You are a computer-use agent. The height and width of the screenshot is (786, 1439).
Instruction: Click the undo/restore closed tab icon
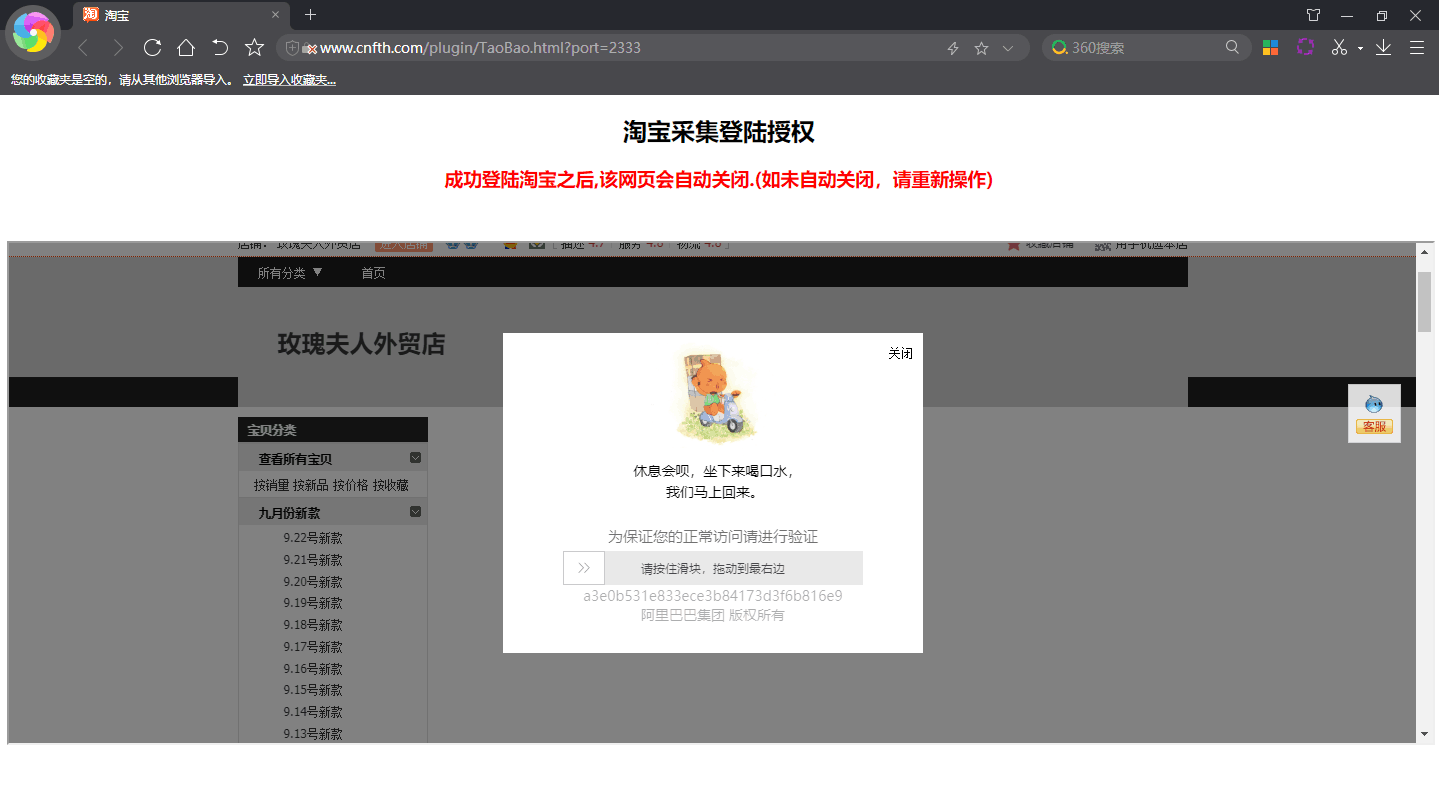click(x=220, y=47)
